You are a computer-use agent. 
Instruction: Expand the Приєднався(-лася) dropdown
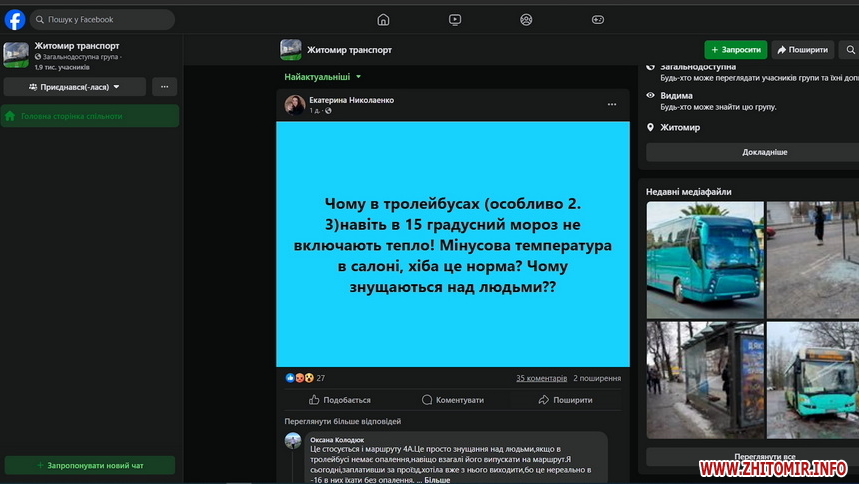(75, 87)
